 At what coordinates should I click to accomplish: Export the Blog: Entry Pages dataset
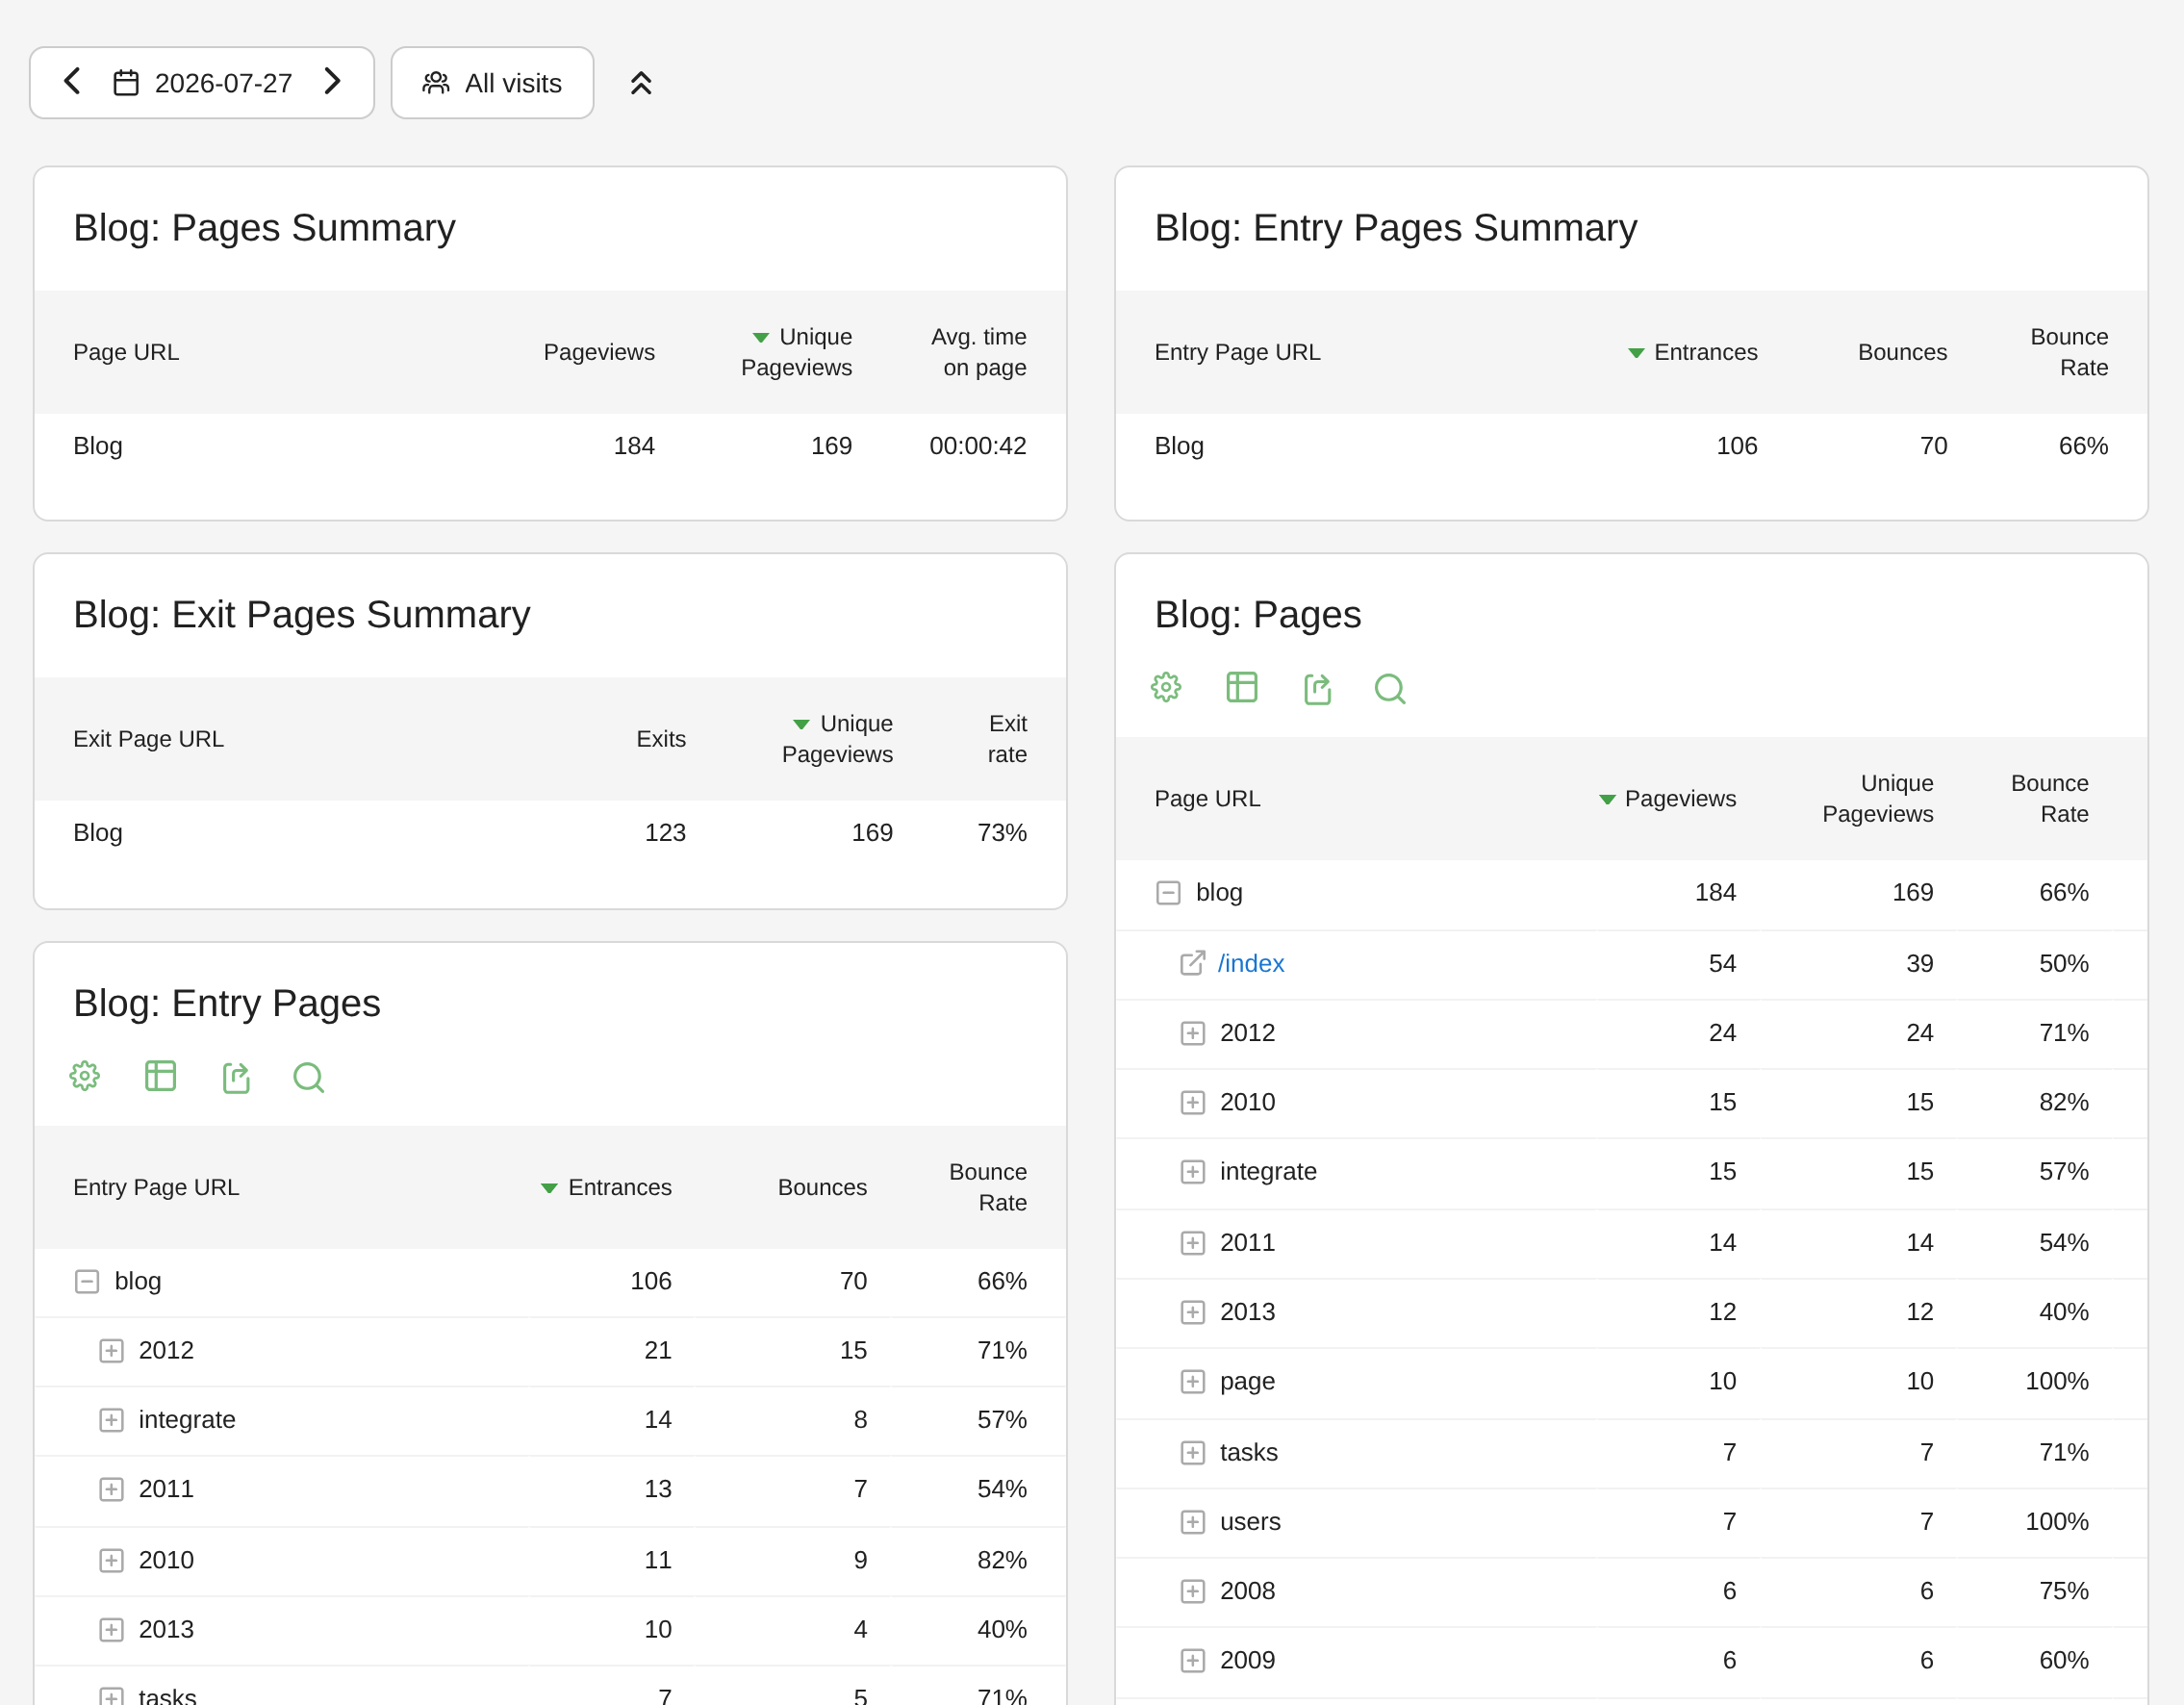[x=236, y=1077]
